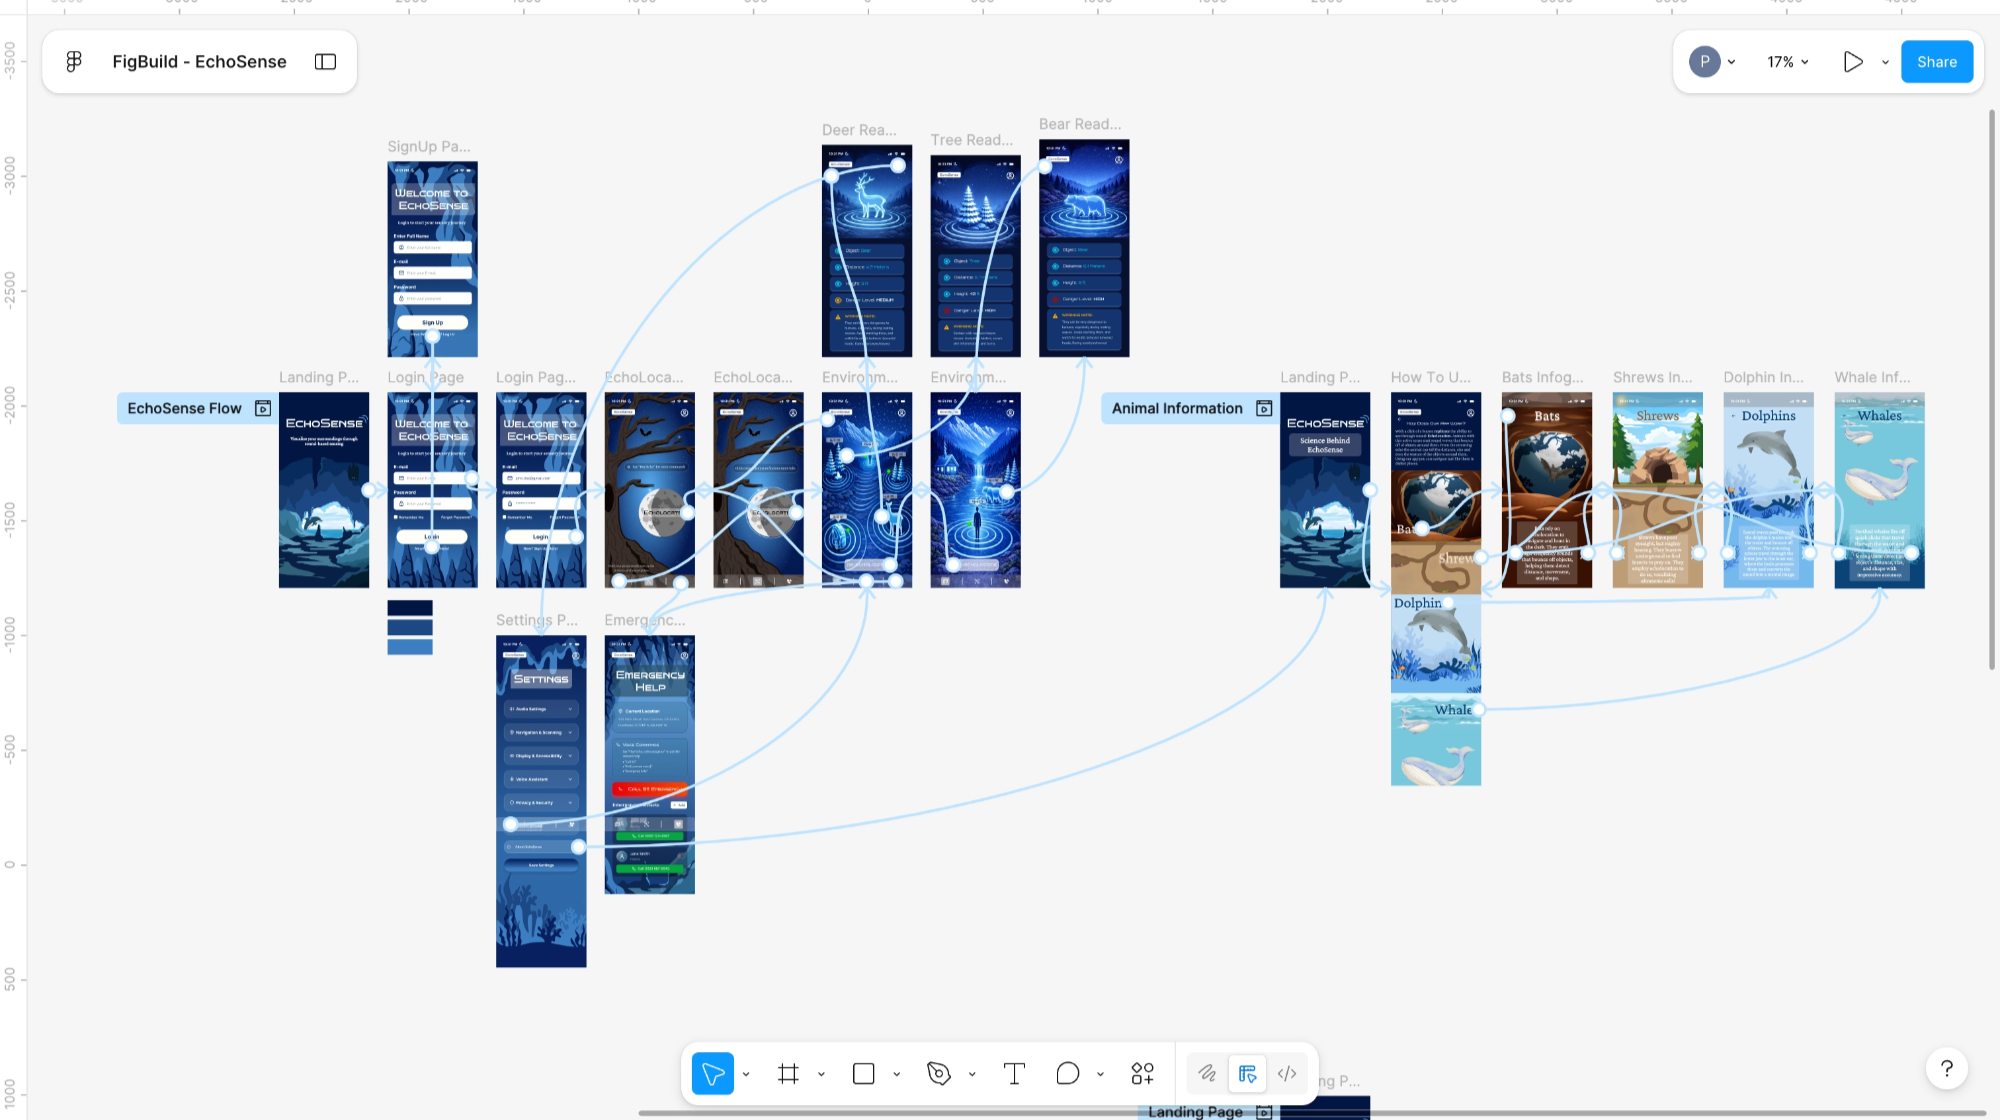Viewport: 2000px width, 1120px height.
Task: Switch to Dev Mode
Action: (1287, 1073)
